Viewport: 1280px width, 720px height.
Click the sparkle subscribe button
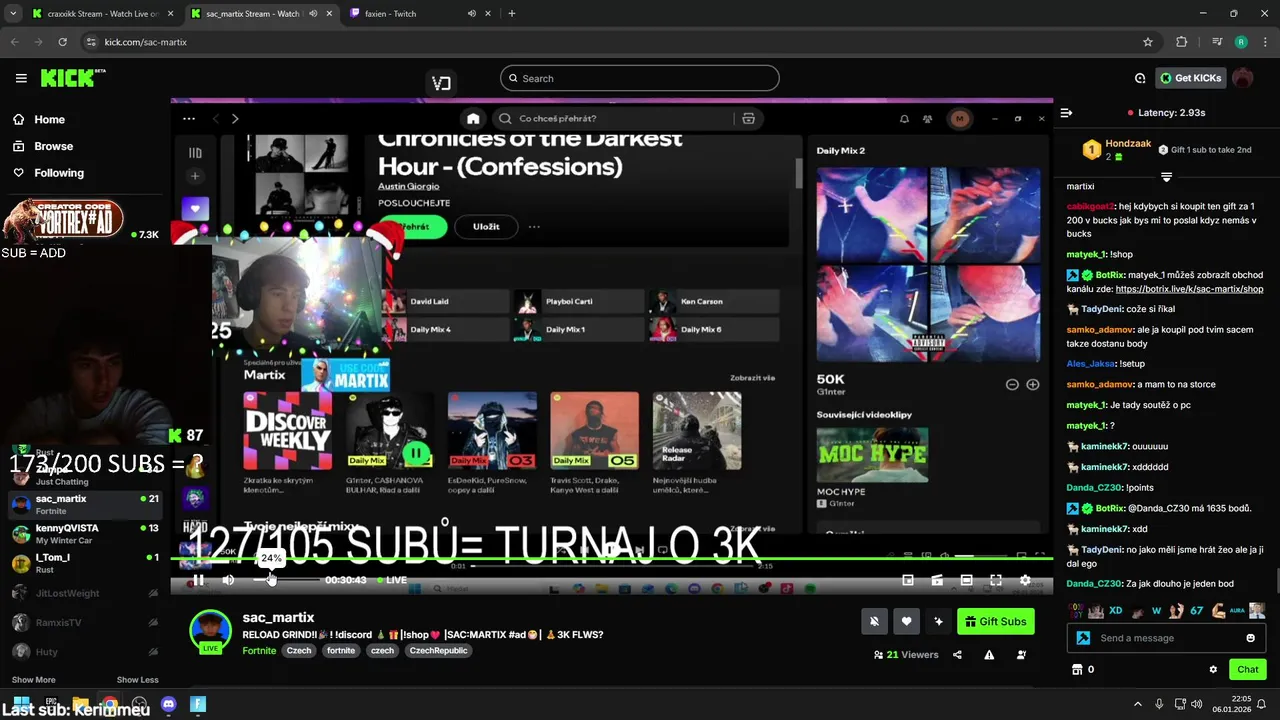pyautogui.click(x=938, y=621)
